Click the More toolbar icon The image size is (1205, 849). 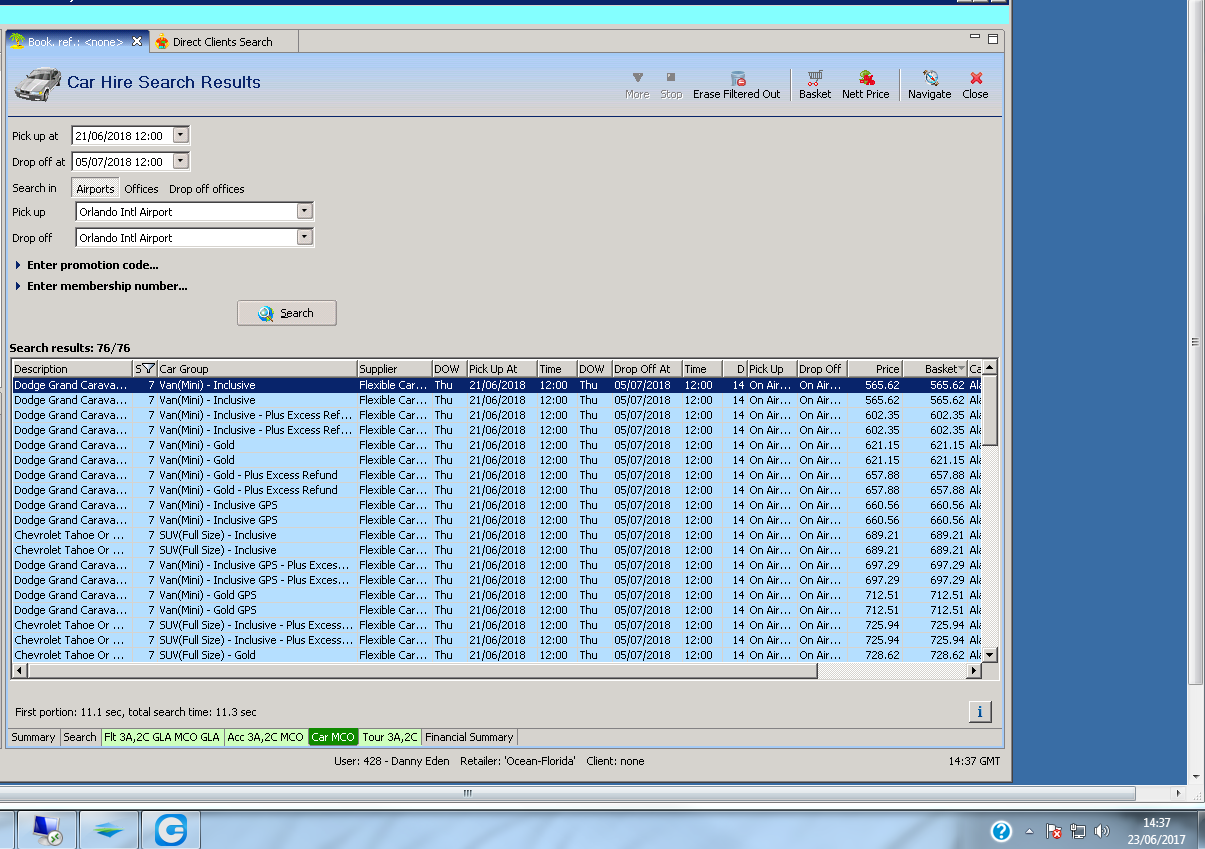click(637, 85)
